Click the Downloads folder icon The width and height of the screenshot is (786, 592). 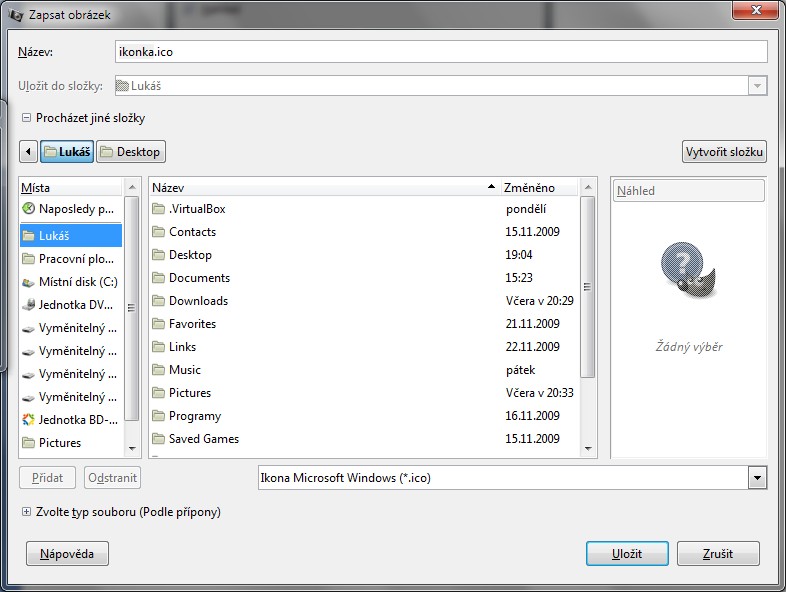click(158, 301)
